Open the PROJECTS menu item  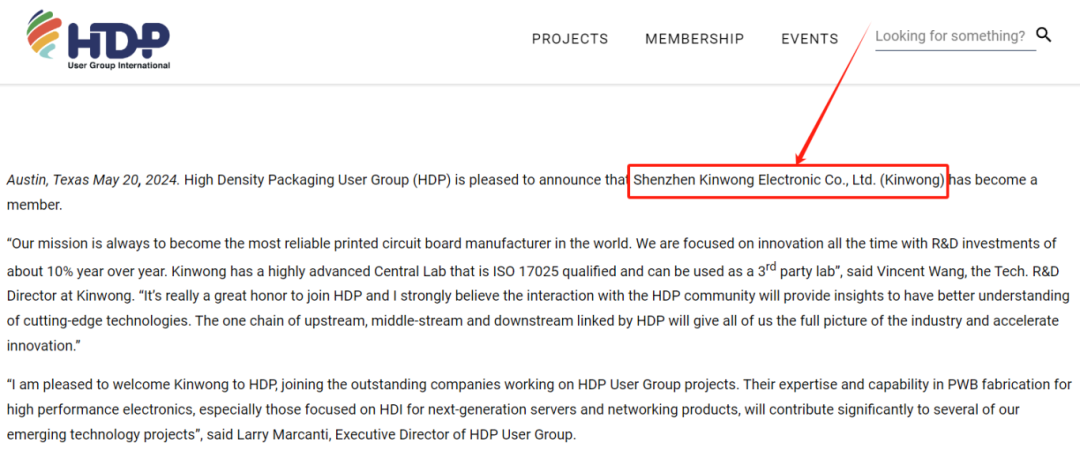(570, 39)
